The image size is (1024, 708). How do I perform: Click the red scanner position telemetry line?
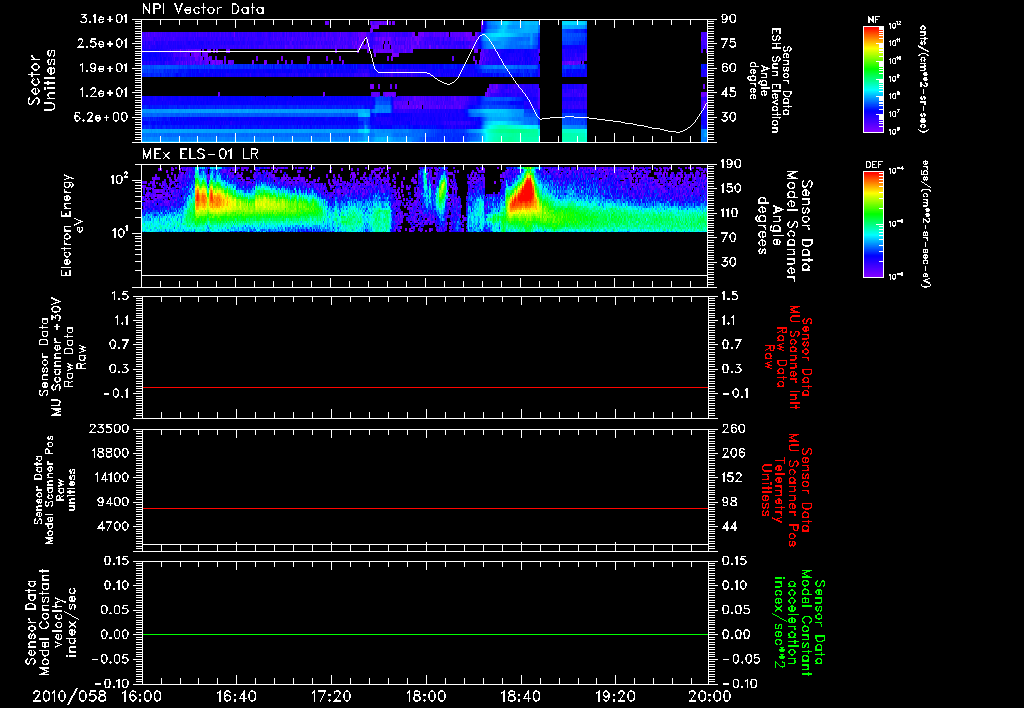[x=425, y=508]
